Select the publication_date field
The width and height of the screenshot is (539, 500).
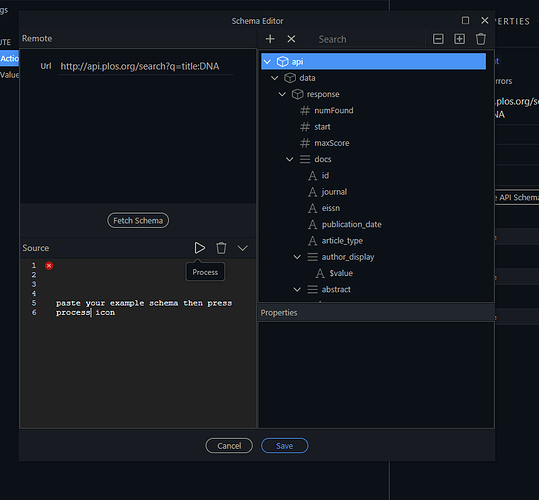[x=351, y=224]
